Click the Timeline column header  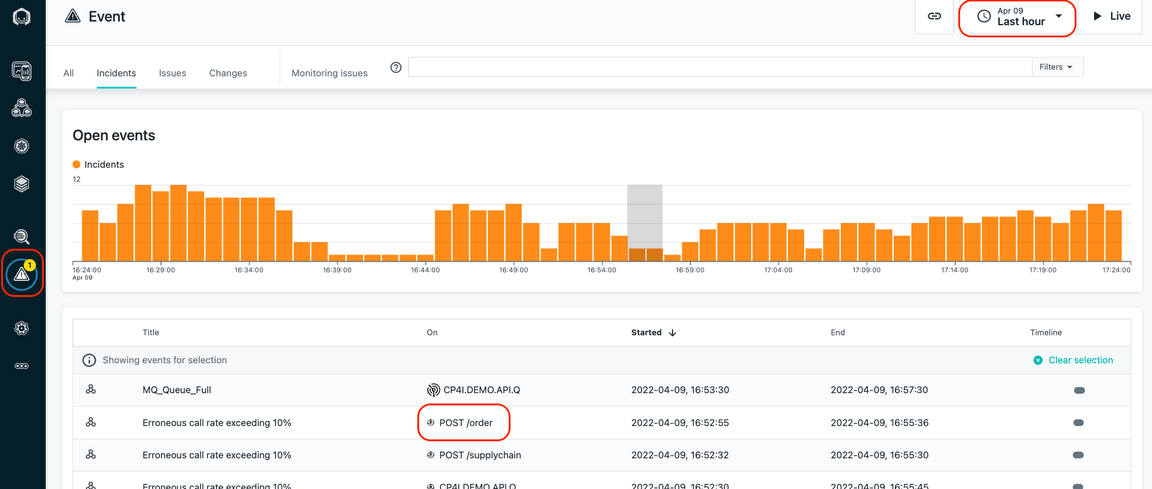coord(1045,333)
